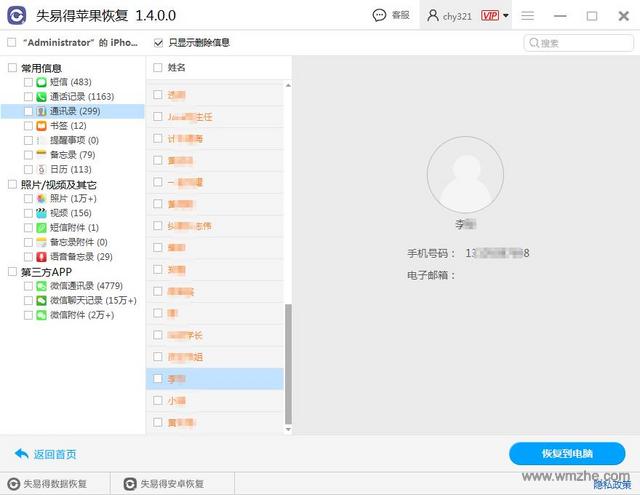Click the 语音备忘录 voice memo icon
Viewport: 640px width, 495px height.
[42, 257]
